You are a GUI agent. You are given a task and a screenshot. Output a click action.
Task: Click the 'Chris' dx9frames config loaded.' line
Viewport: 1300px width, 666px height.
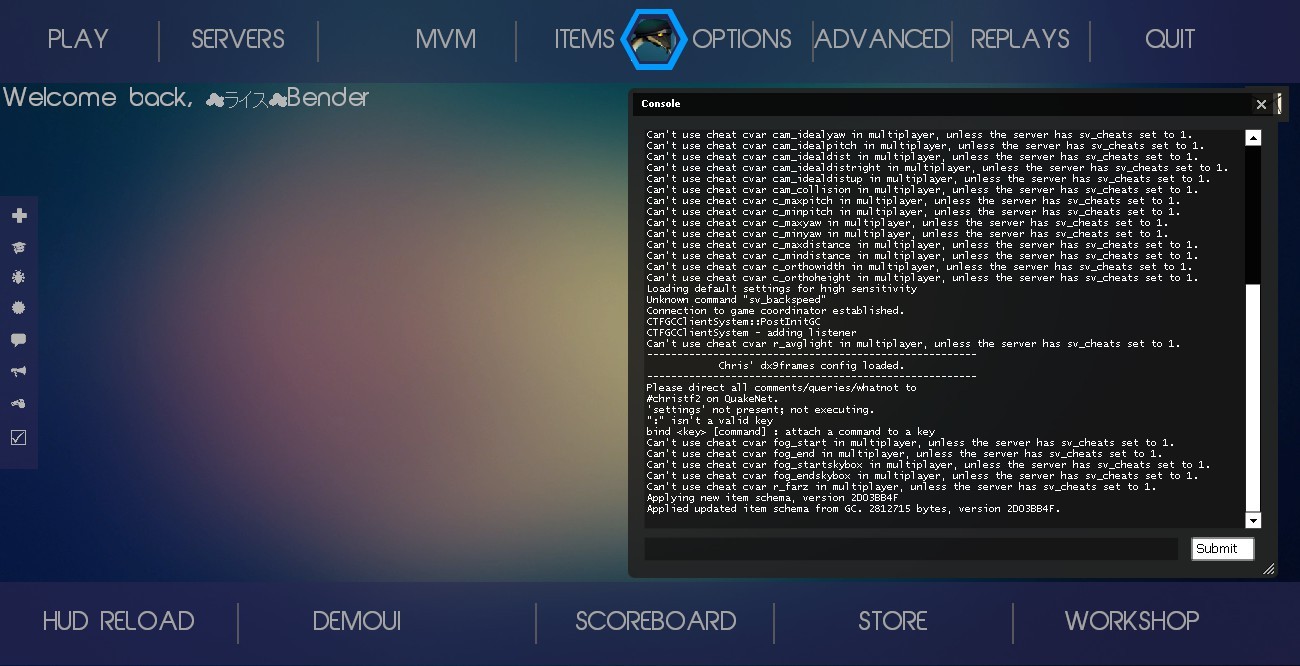coord(811,366)
